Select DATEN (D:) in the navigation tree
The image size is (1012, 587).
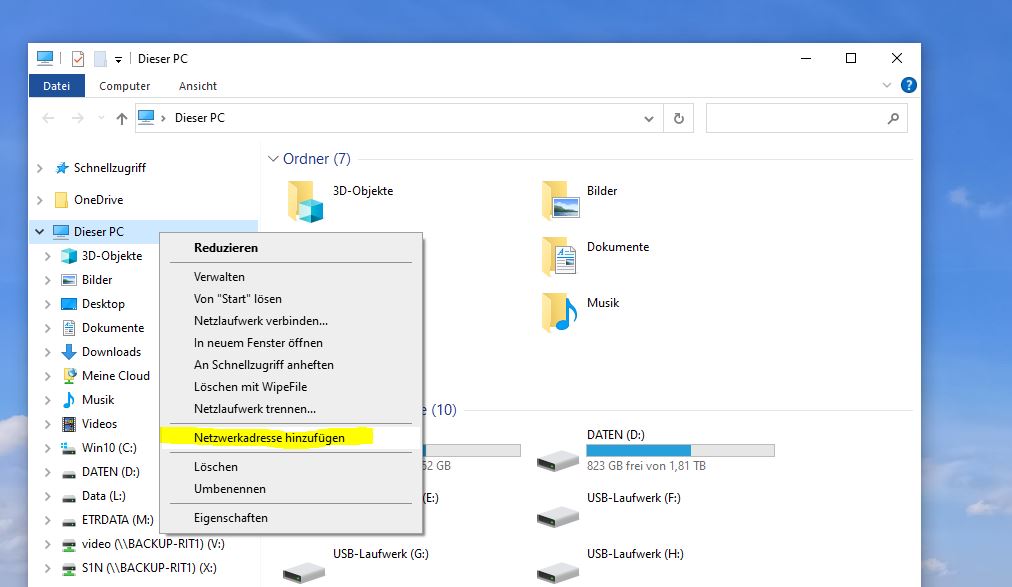pyautogui.click(x=110, y=472)
